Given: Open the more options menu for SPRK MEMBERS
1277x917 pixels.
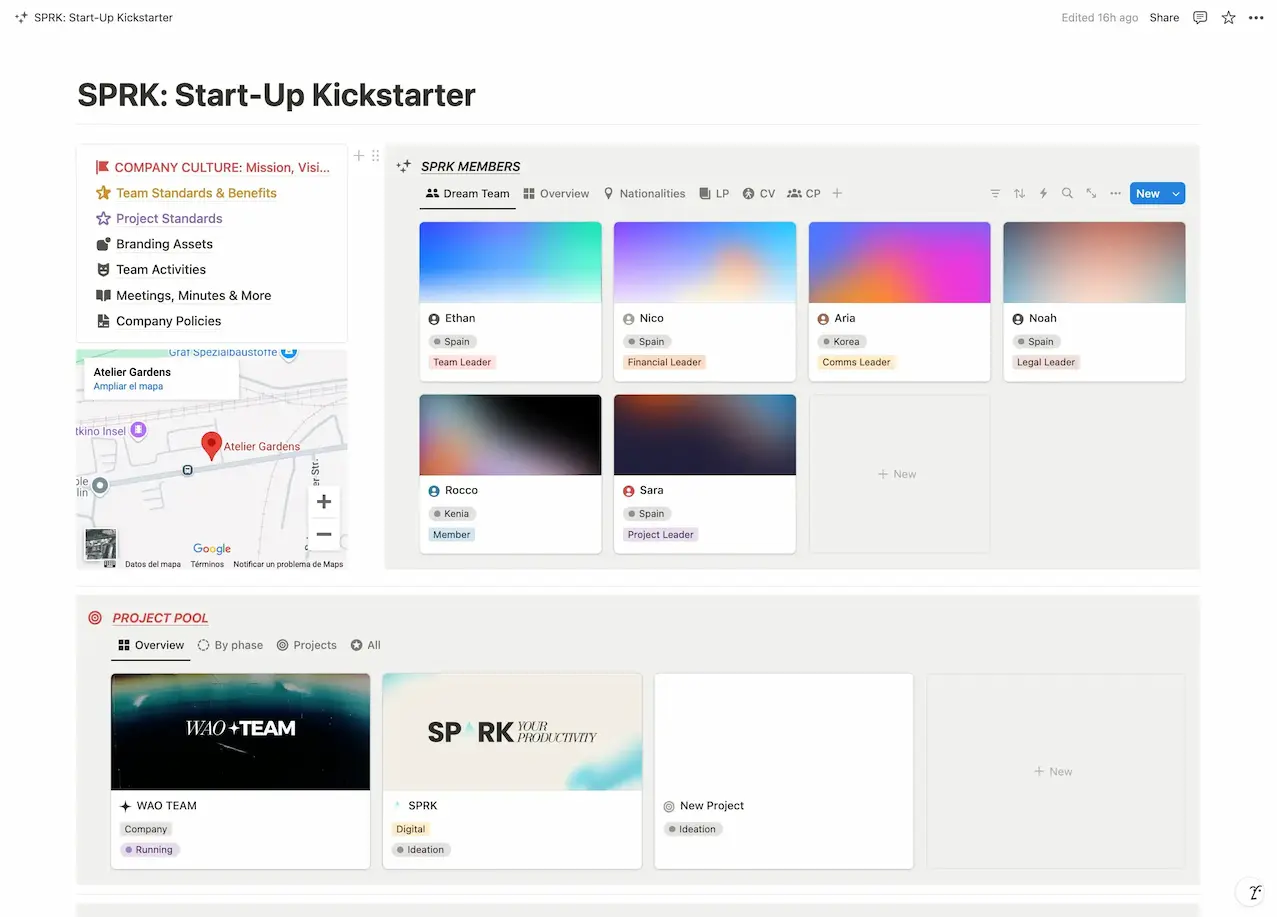Looking at the screenshot, I should [1115, 193].
